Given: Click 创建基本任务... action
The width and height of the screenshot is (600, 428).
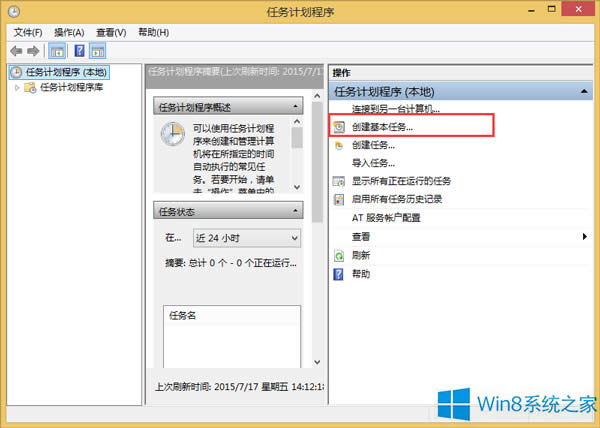Looking at the screenshot, I should [x=382, y=127].
